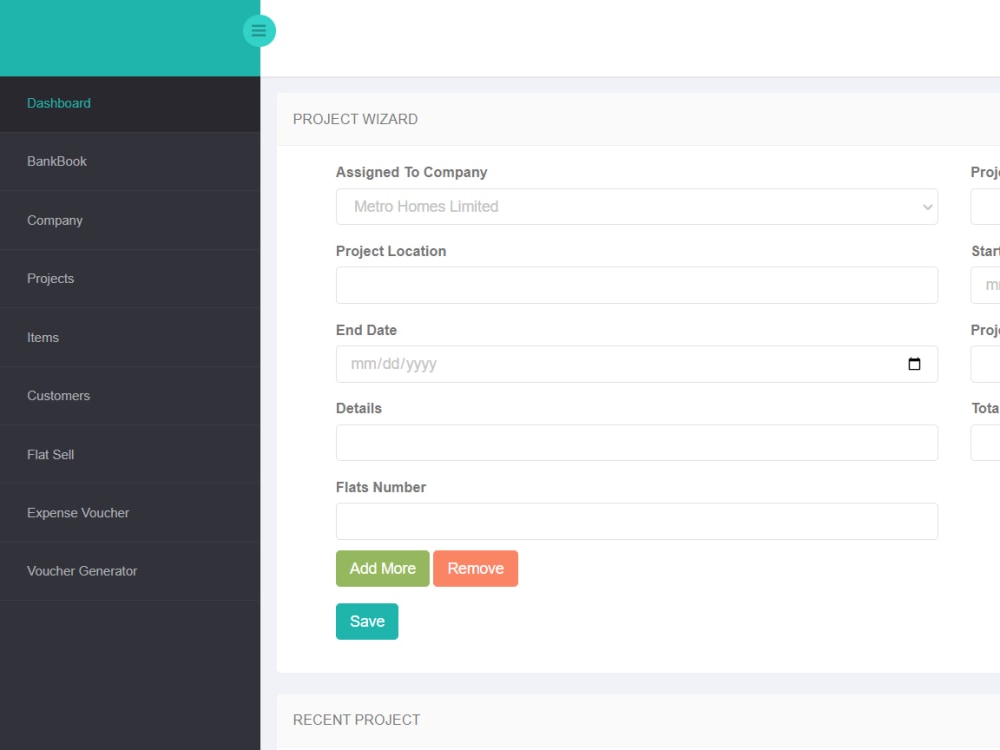Click the Flats Number label

[x=381, y=487]
